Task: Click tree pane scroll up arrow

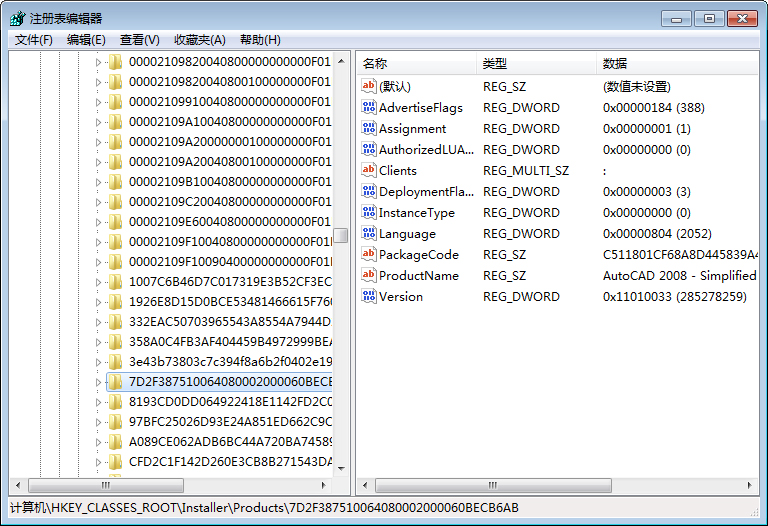Action: click(341, 61)
